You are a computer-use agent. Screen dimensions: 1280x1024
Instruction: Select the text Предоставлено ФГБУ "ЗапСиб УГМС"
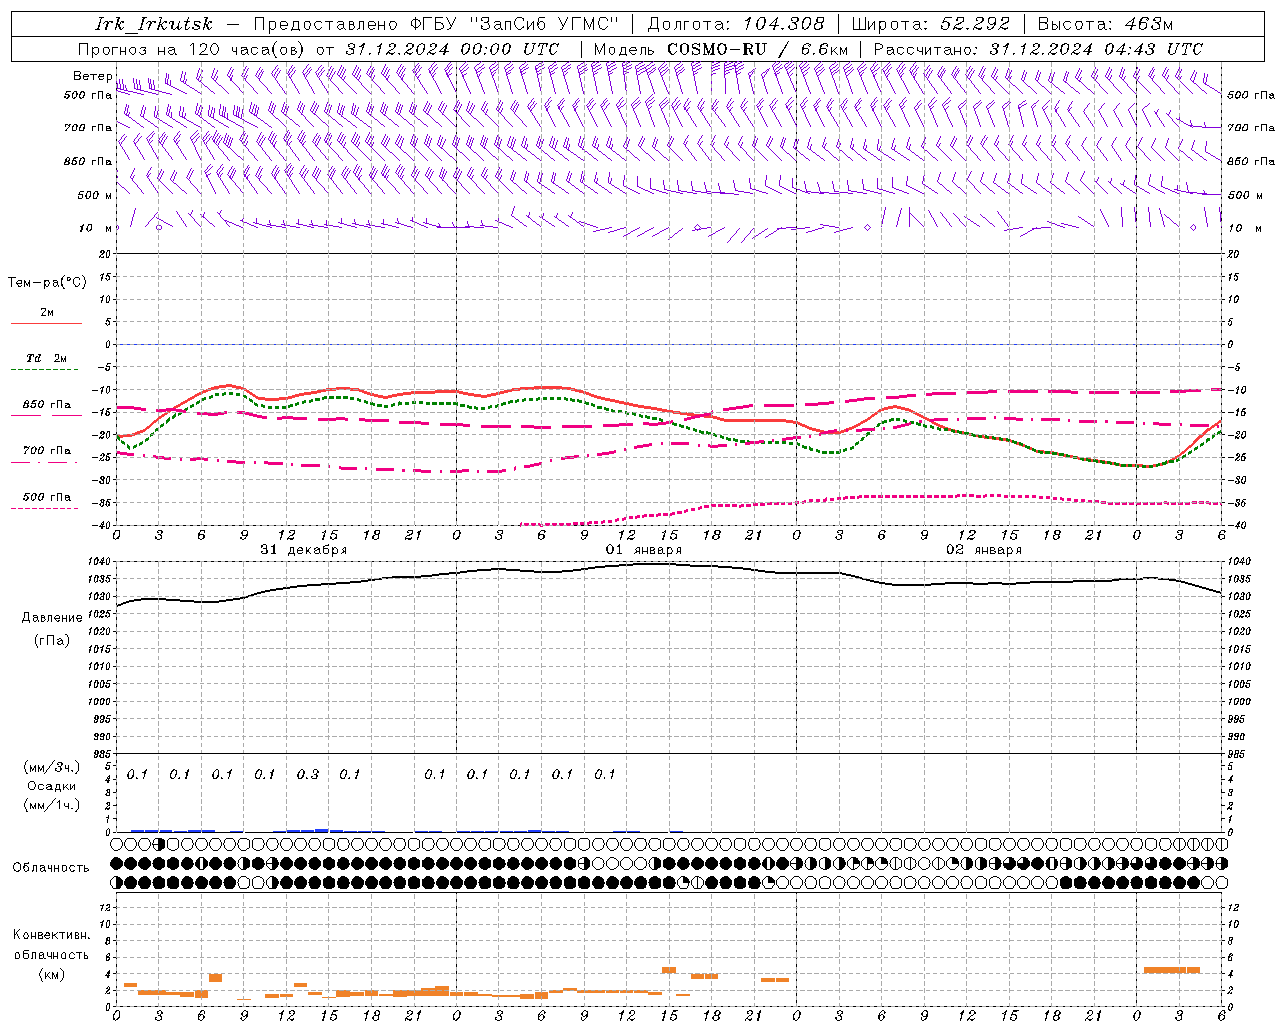(x=437, y=24)
